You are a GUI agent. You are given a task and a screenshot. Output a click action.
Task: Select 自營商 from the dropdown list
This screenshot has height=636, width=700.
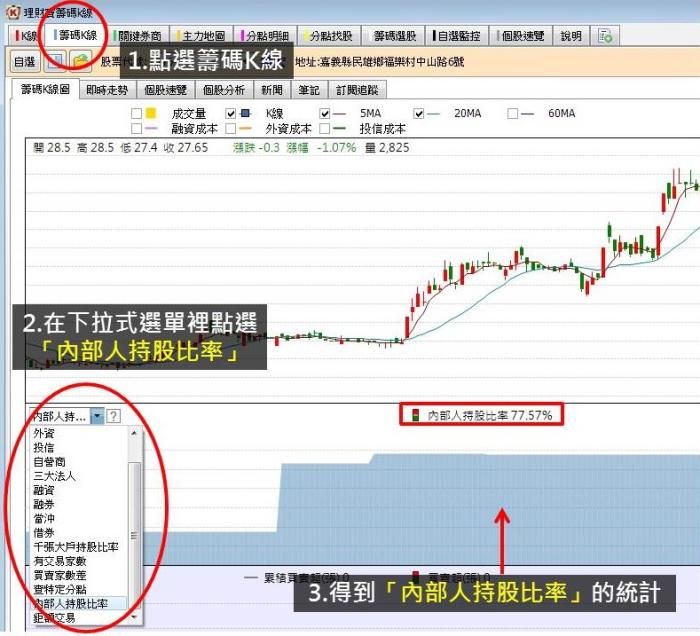(x=49, y=461)
